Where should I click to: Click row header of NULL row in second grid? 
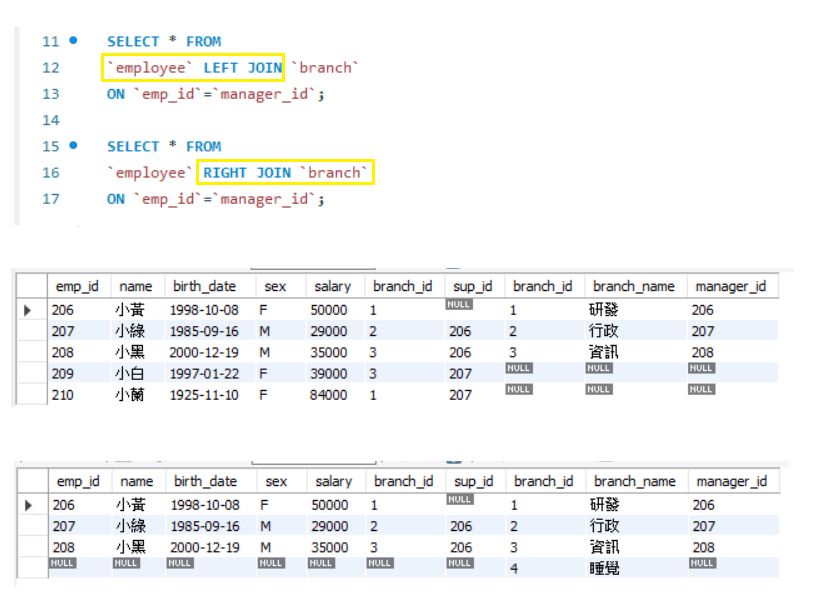click(33, 567)
